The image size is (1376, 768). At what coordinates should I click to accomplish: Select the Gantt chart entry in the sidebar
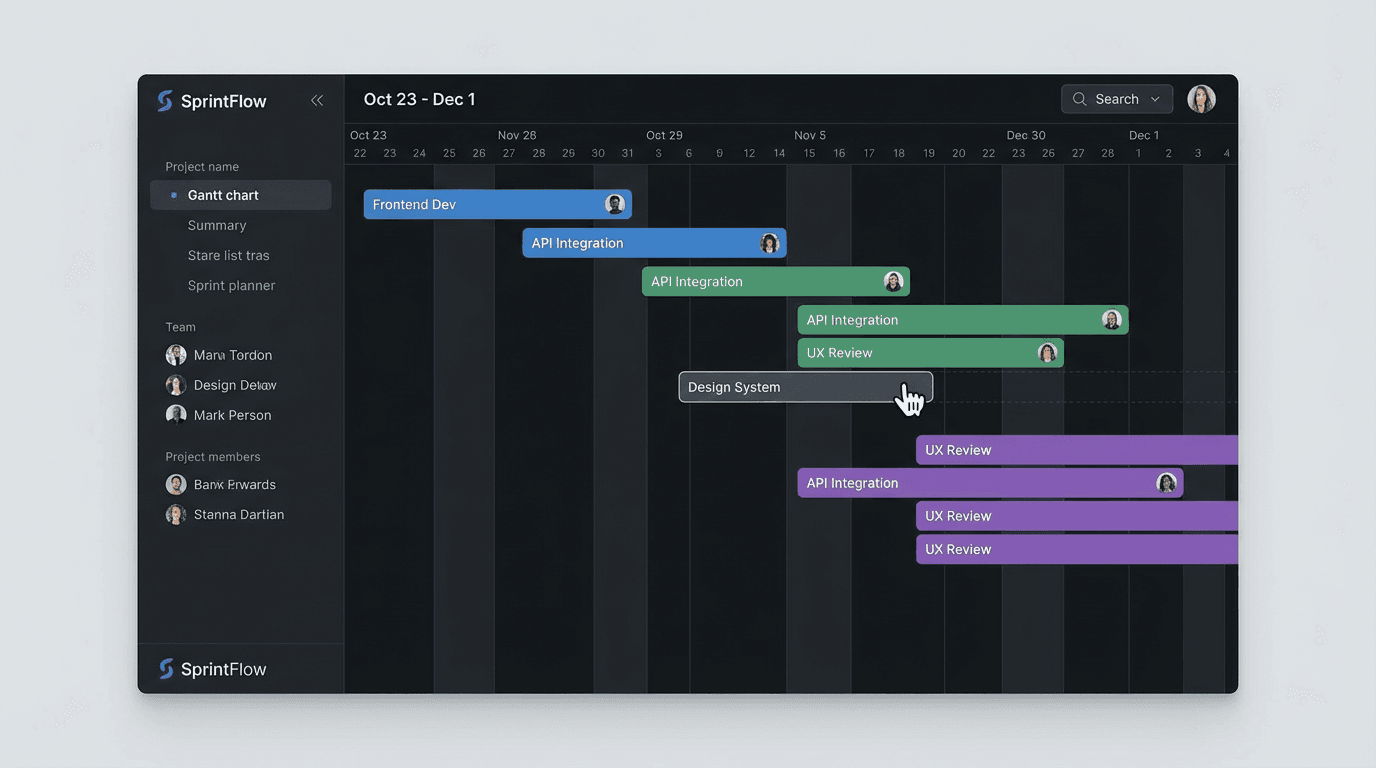(224, 194)
